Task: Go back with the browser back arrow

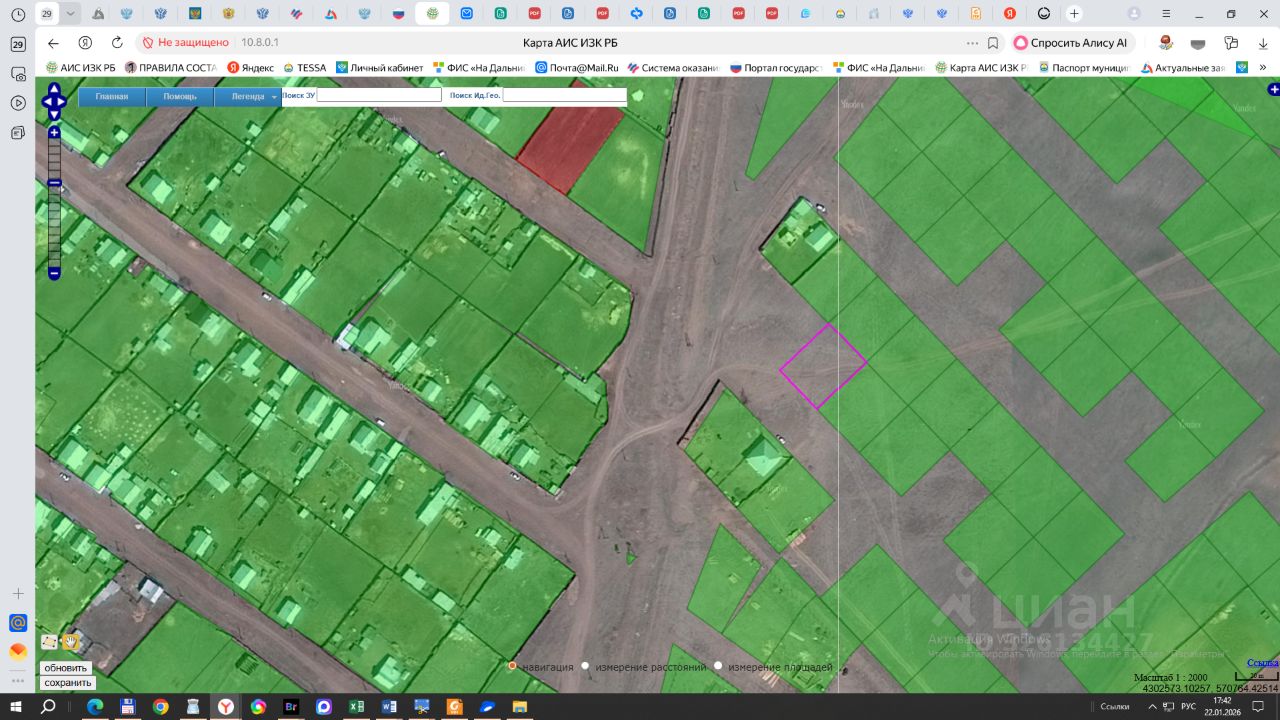Action: coord(53,43)
